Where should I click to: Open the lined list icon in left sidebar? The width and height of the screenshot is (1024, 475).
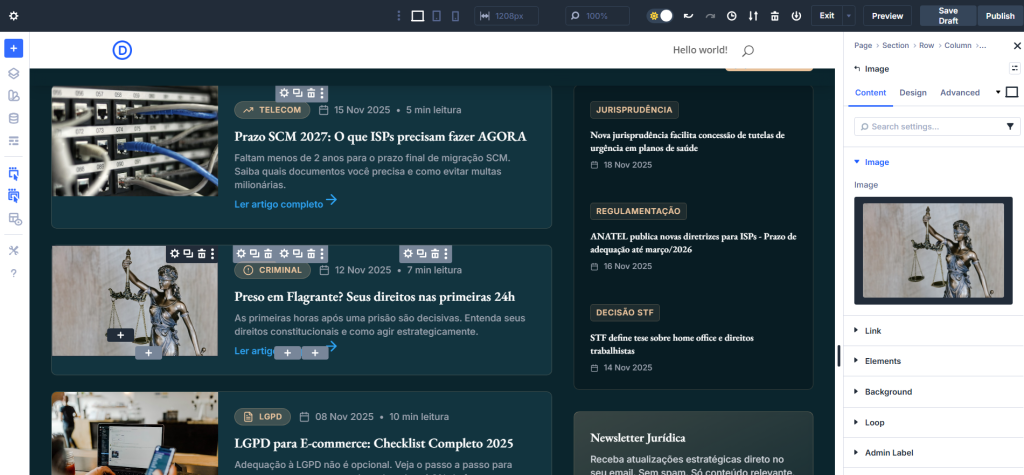[x=14, y=140]
